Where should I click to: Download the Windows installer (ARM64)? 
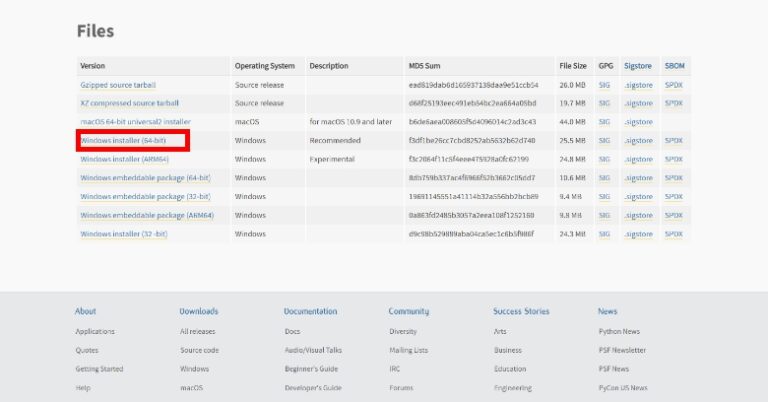(x=124, y=159)
